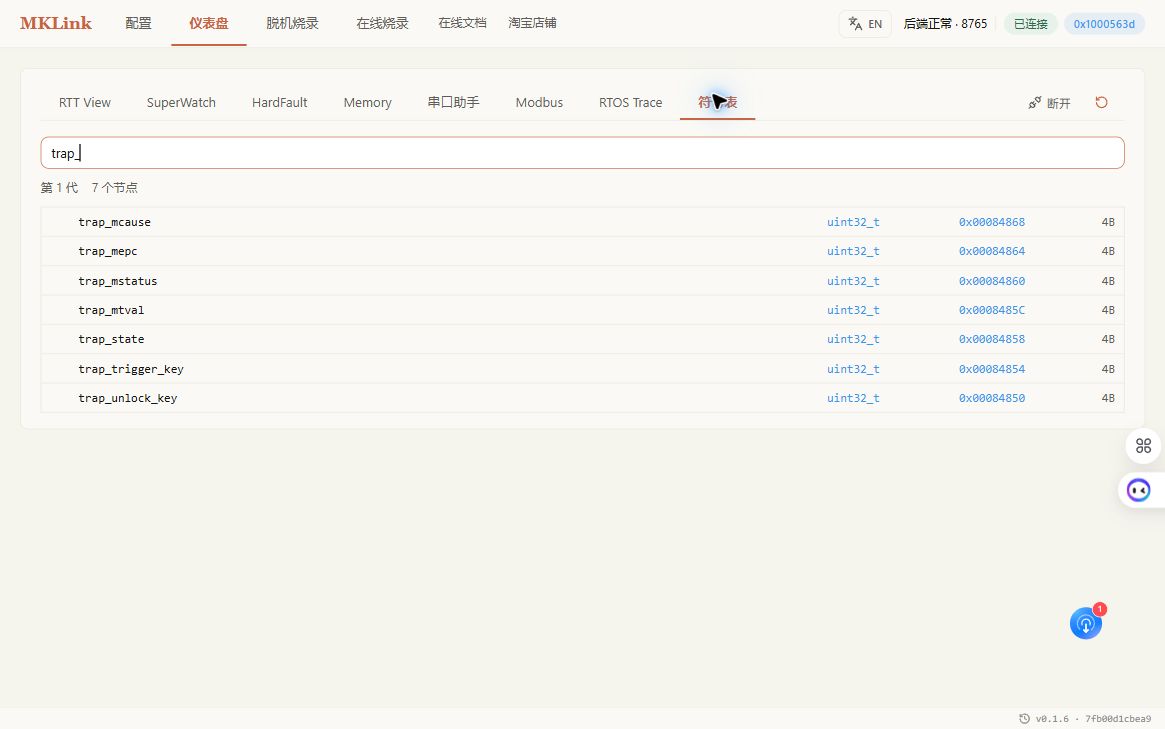
Task: Select the trap_unlock_key symbol name
Action: tap(127, 398)
